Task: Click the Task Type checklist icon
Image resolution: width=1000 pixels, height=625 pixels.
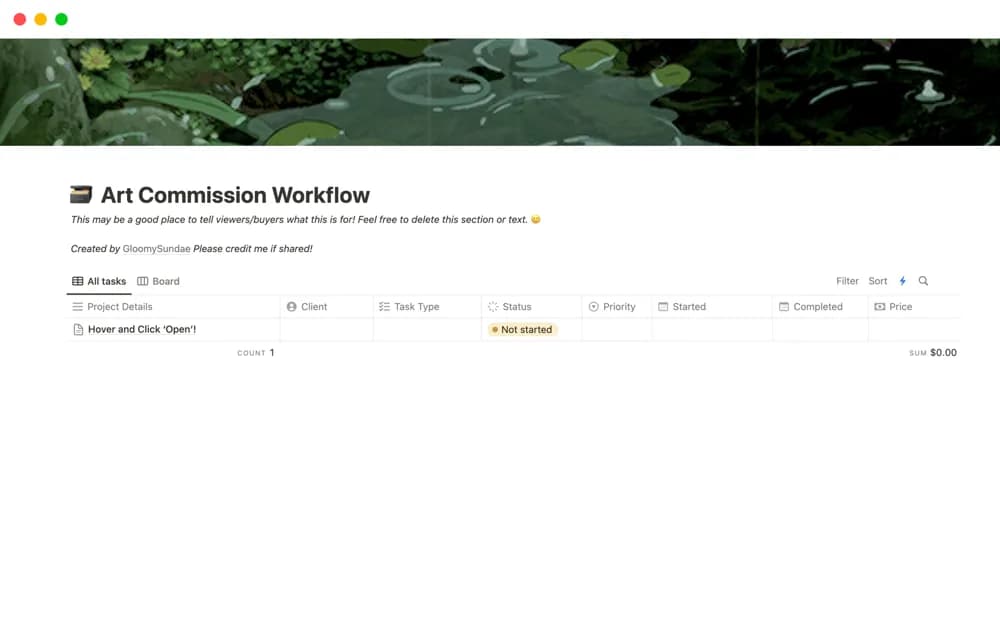Action: click(x=384, y=307)
